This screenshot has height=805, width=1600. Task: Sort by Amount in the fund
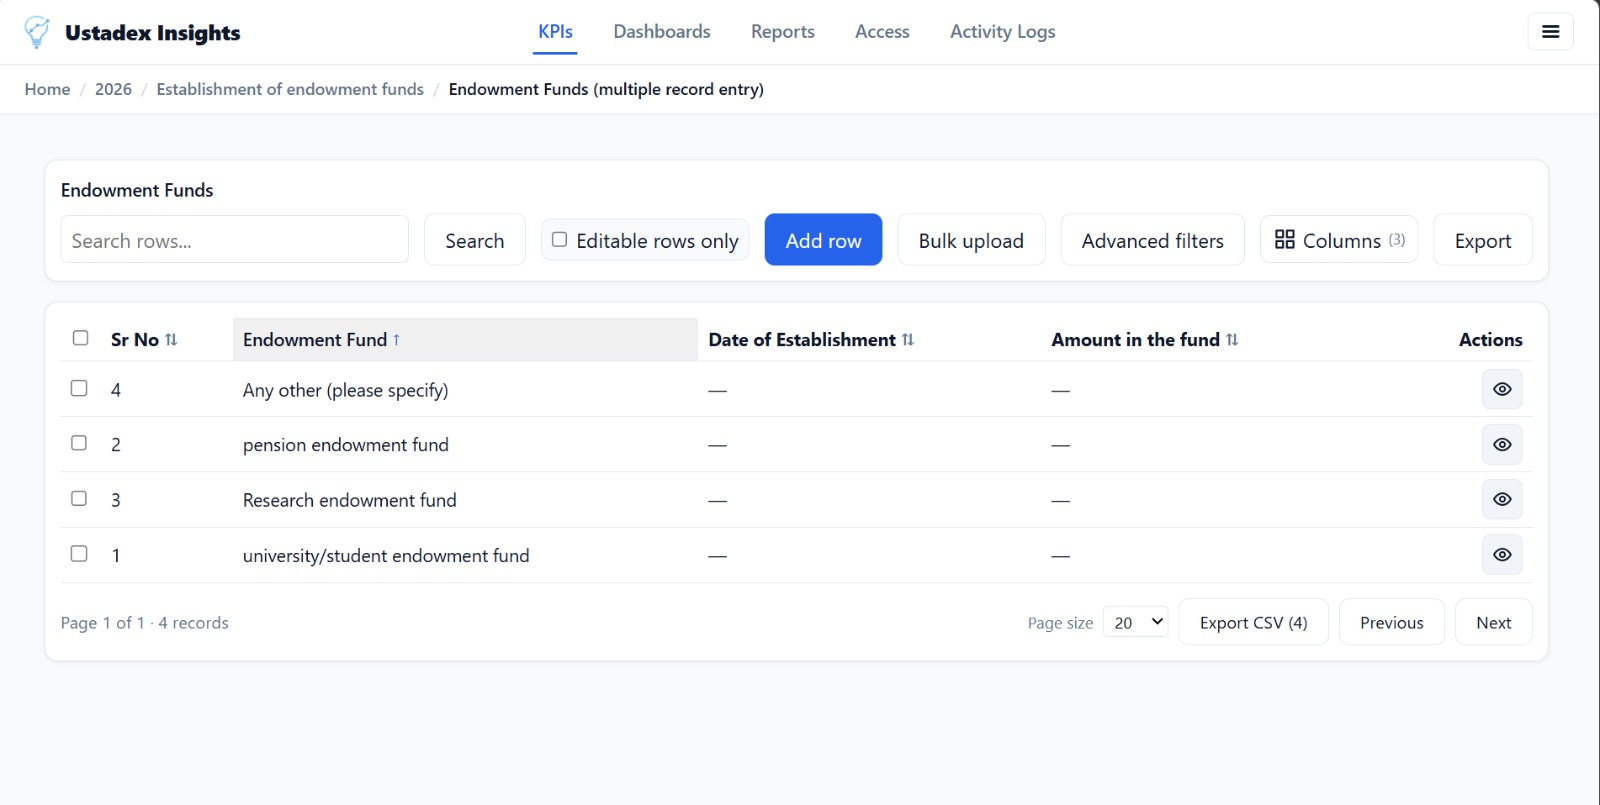point(1145,340)
